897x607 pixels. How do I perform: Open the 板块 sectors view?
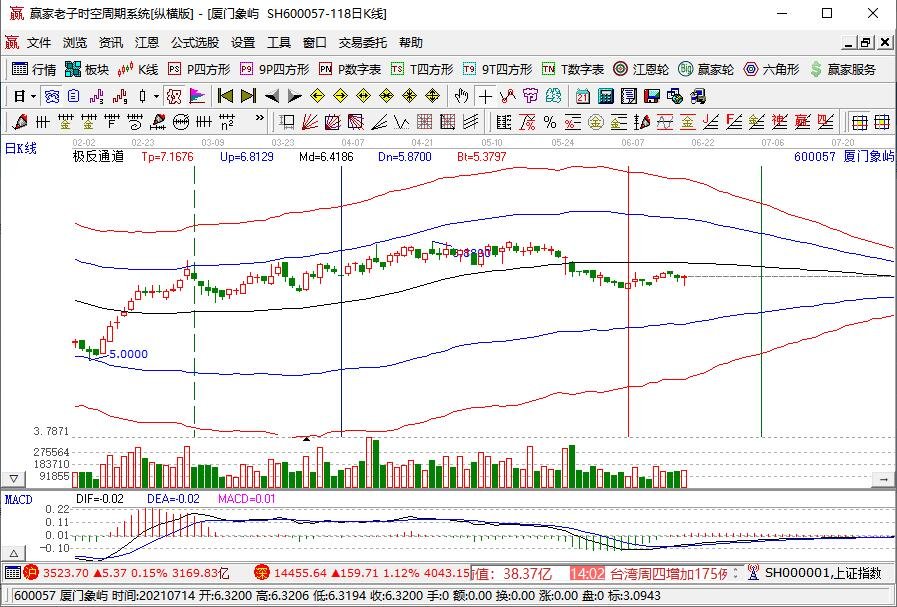click(87, 69)
